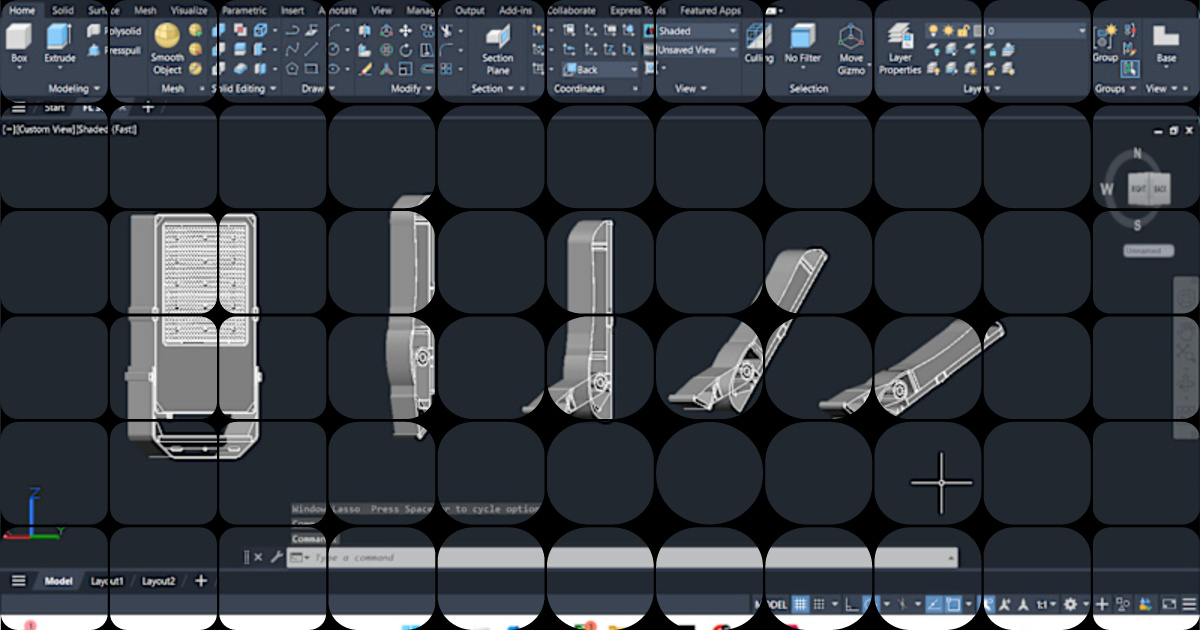
Task: Open the Shaded visual style dropdown
Action: (697, 31)
